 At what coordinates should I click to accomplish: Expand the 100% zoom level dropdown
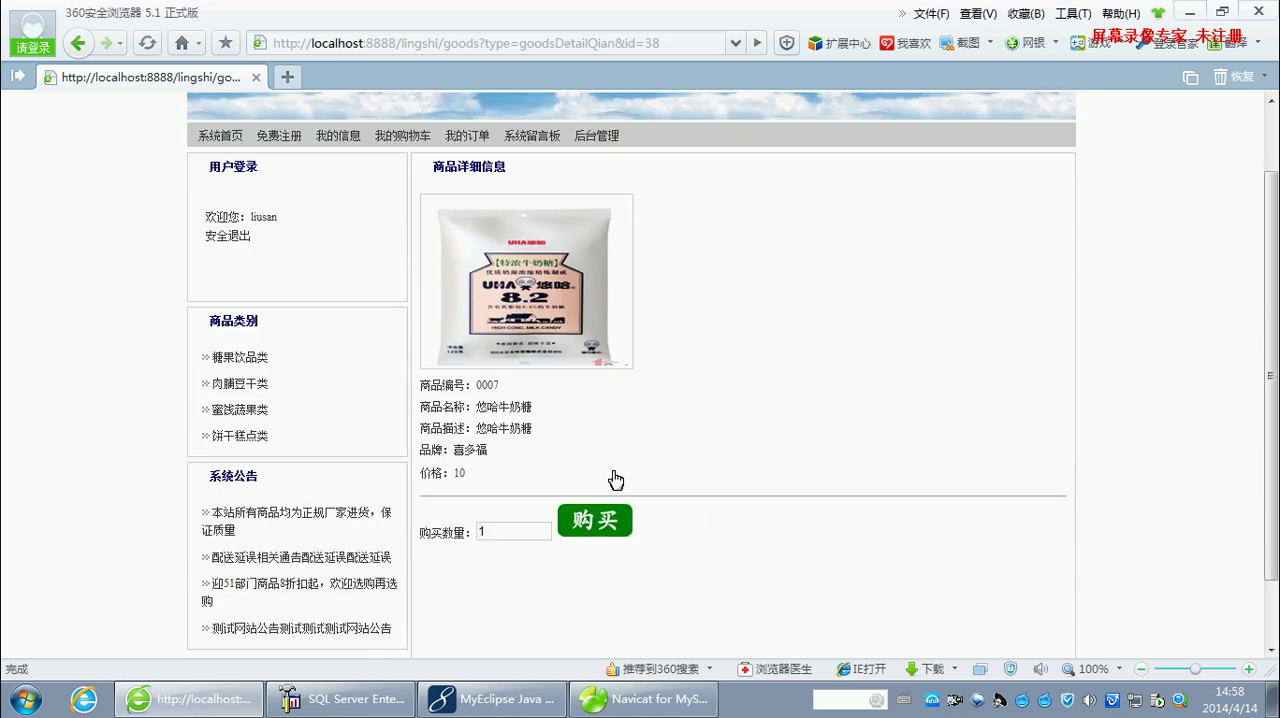(1119, 669)
